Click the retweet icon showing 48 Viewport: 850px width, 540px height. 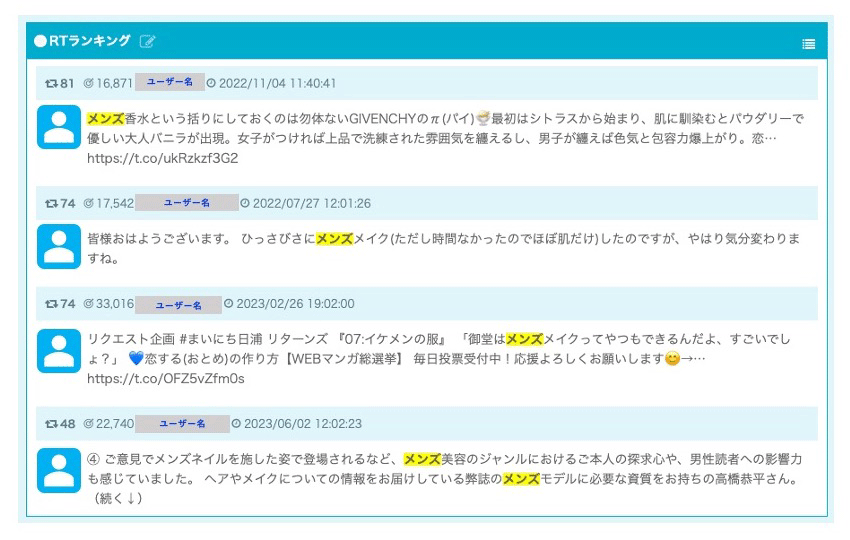pos(51,424)
